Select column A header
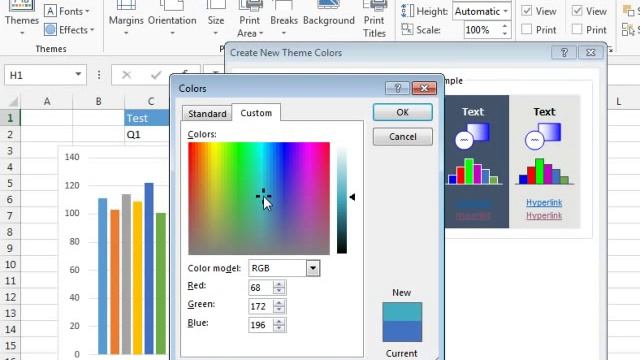 pyautogui.click(x=47, y=101)
